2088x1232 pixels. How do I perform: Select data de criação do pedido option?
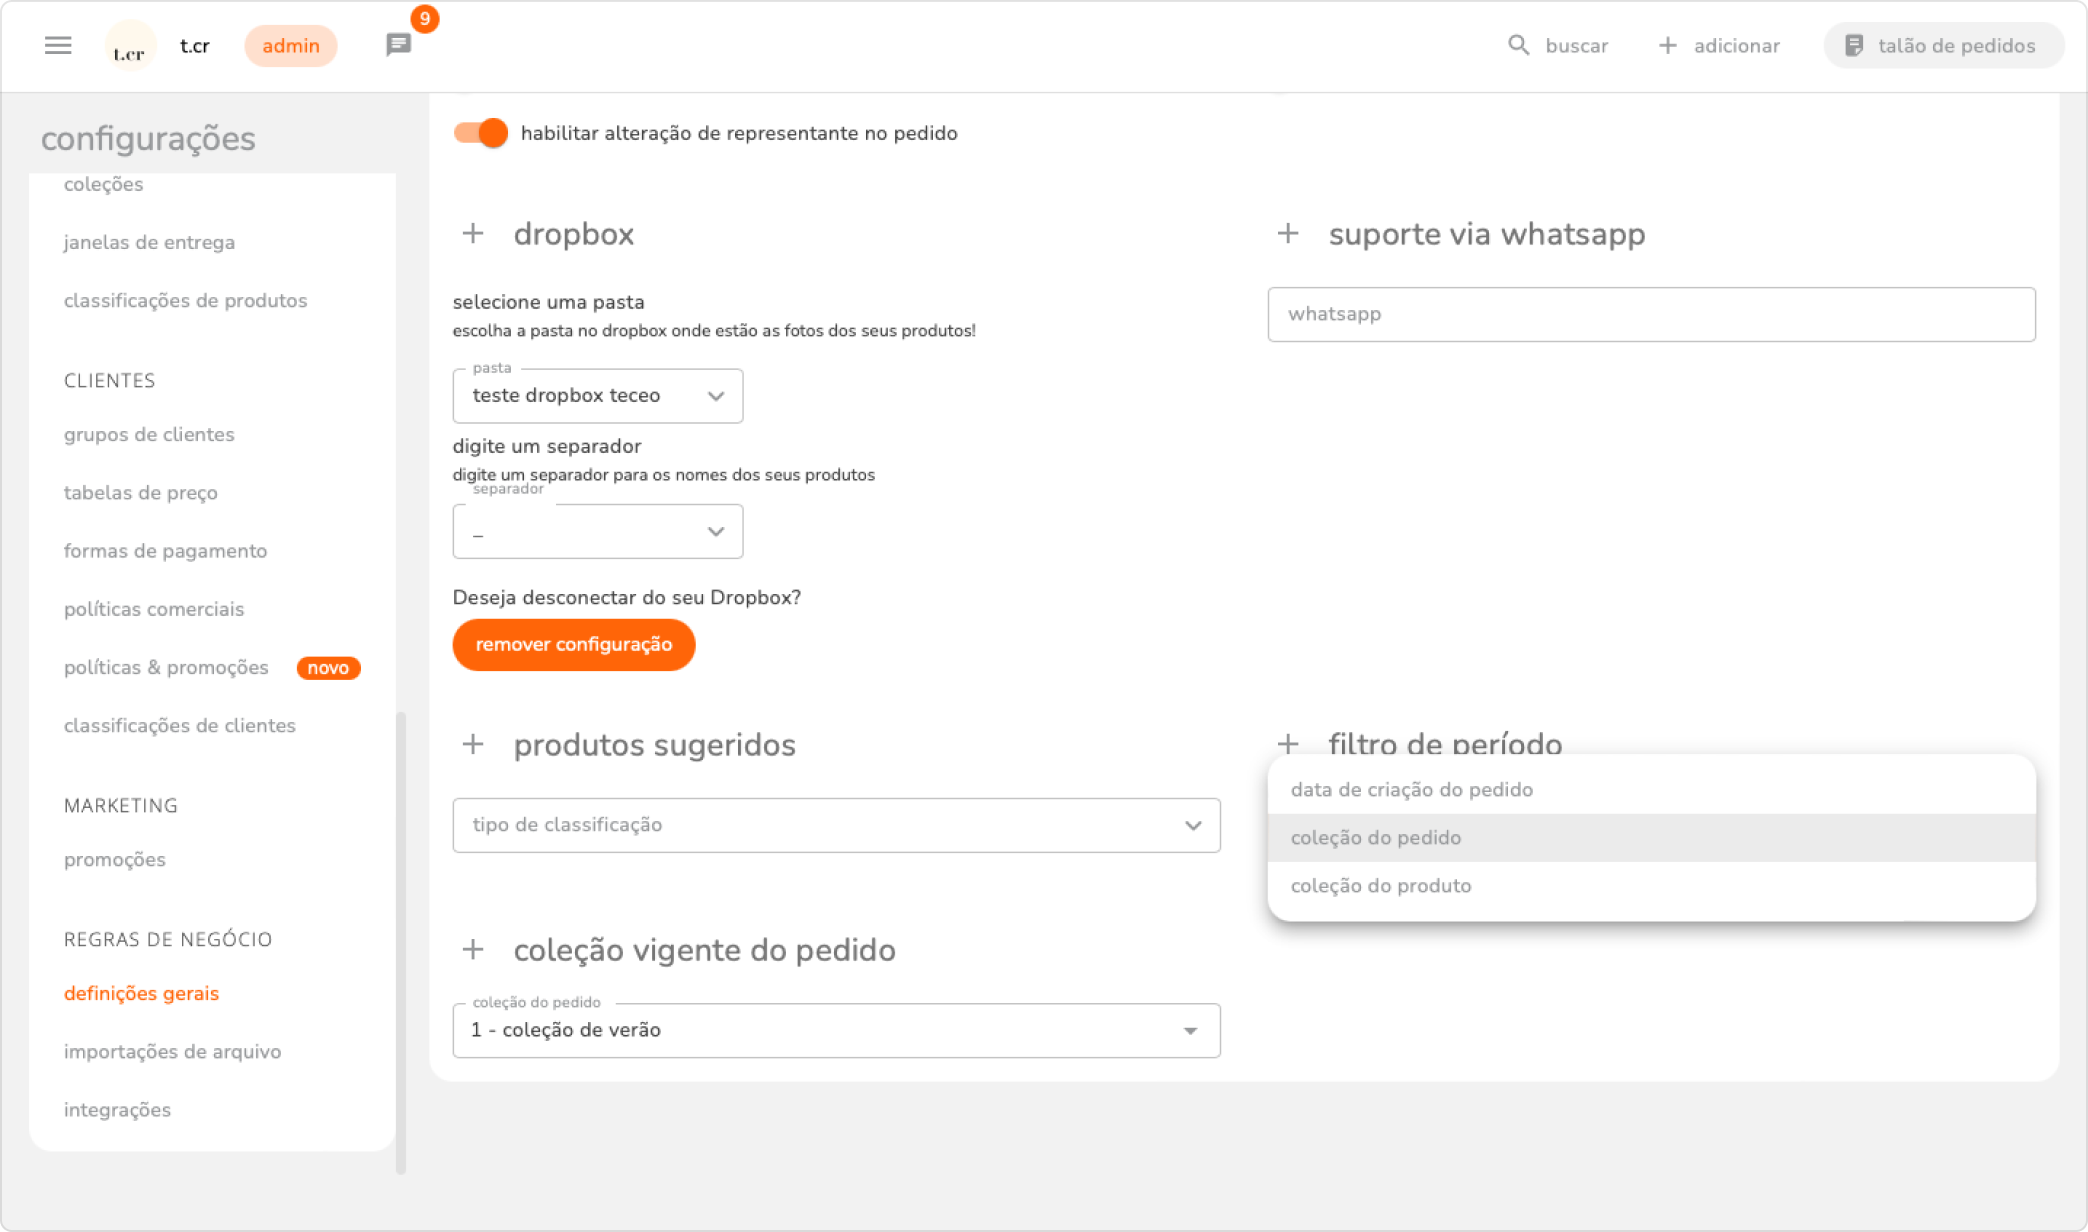pyautogui.click(x=1411, y=790)
